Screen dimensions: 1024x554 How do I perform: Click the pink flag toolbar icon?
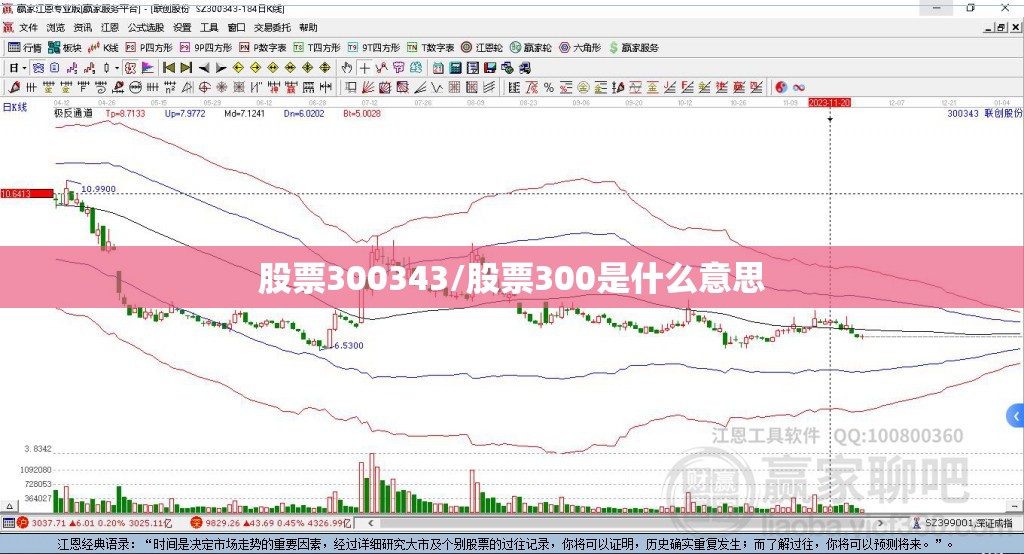pyautogui.click(x=148, y=68)
